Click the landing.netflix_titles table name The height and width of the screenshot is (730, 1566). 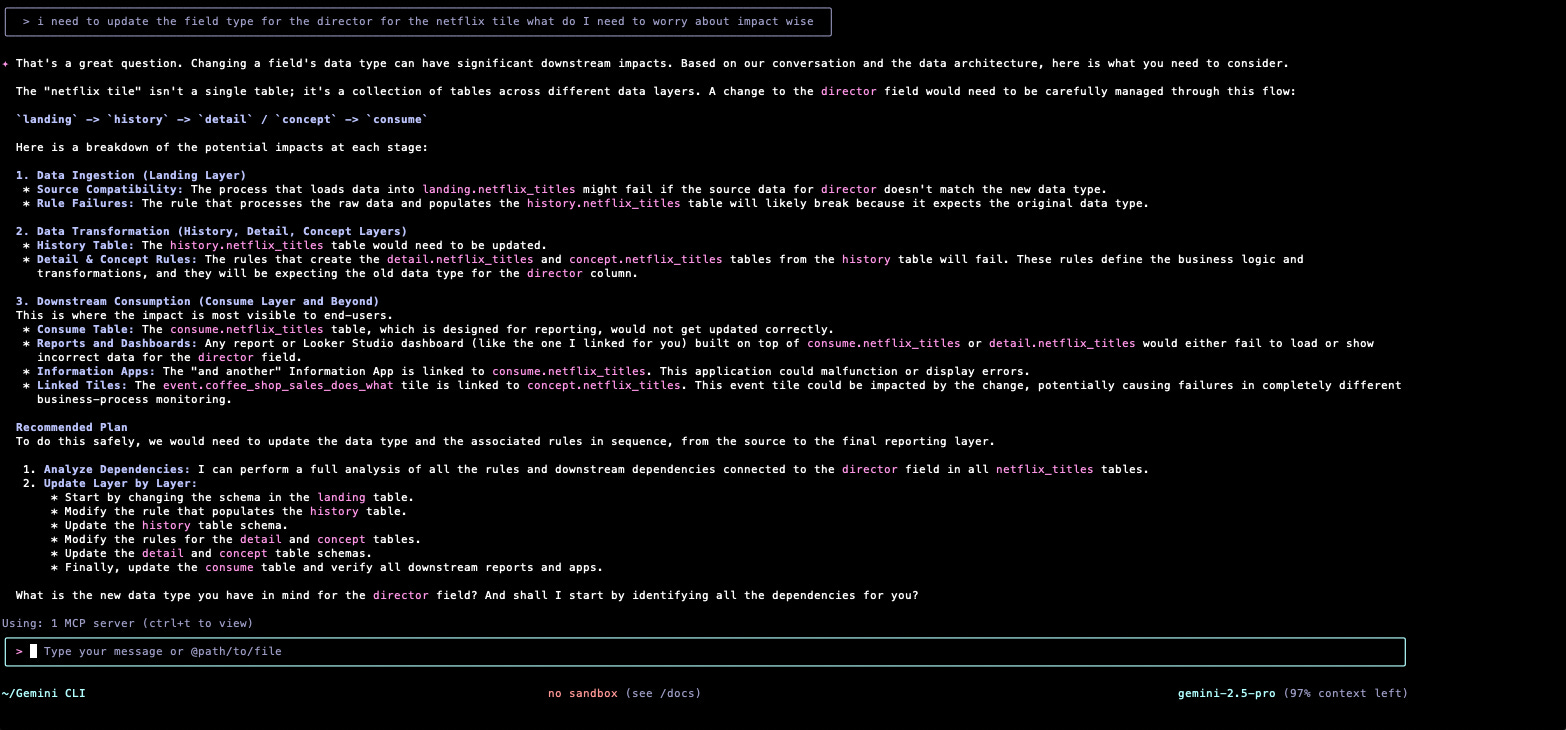pos(499,189)
